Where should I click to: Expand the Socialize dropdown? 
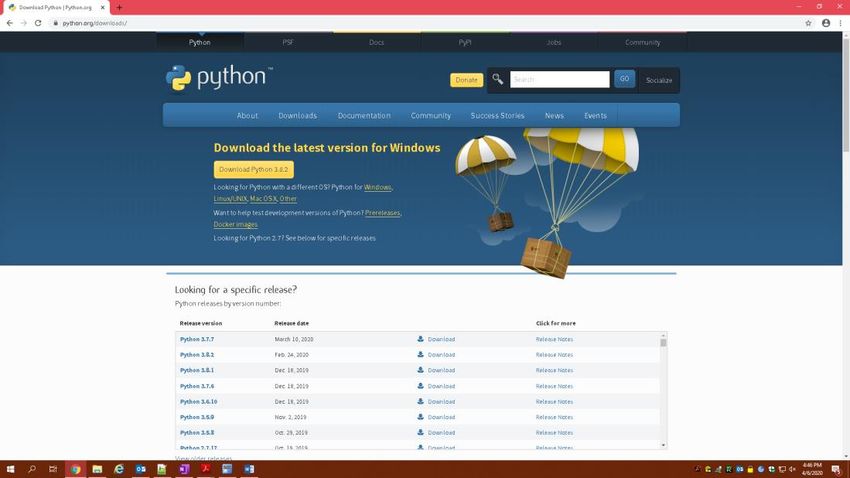659,80
